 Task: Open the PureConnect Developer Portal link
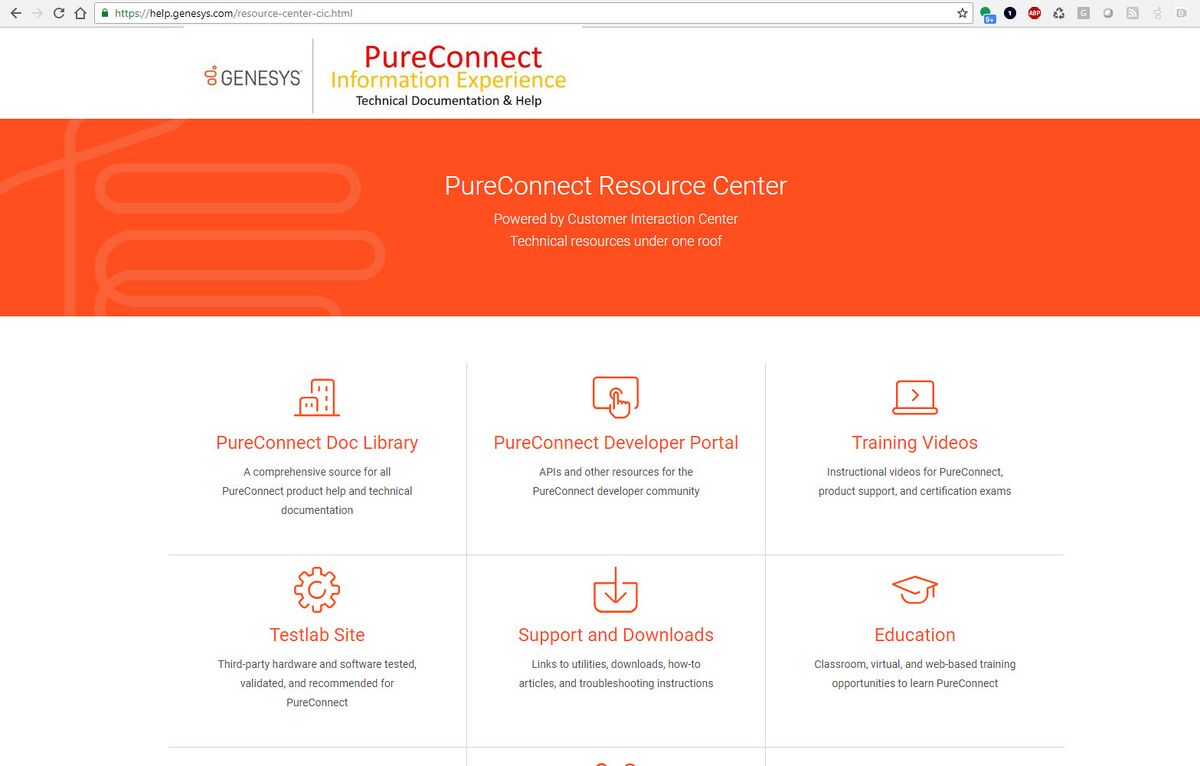click(x=616, y=443)
